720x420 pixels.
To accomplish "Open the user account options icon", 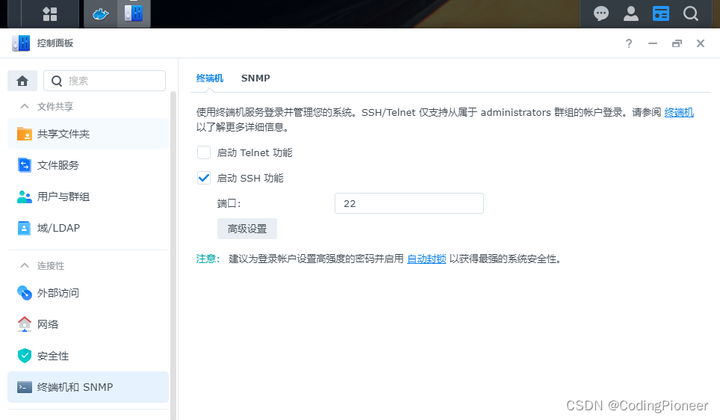I will (x=631, y=14).
